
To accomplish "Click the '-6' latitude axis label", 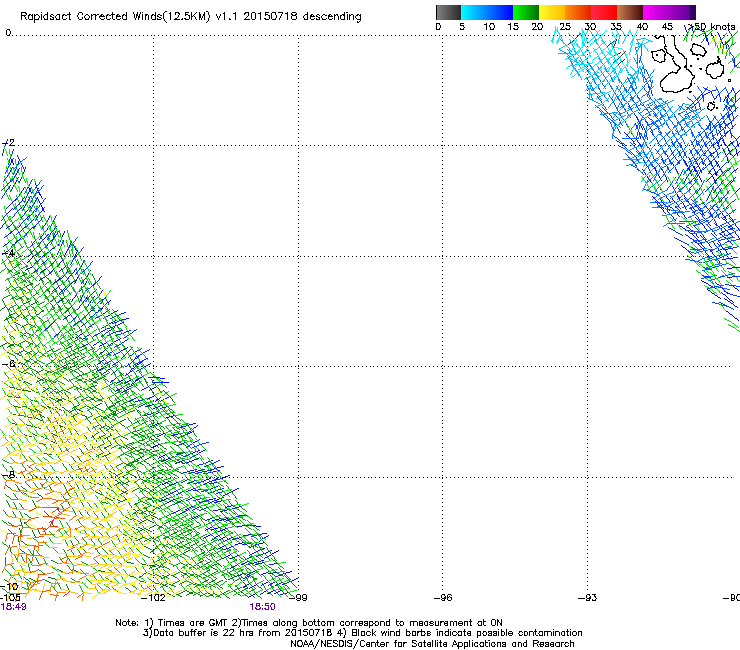I will coord(9,364).
